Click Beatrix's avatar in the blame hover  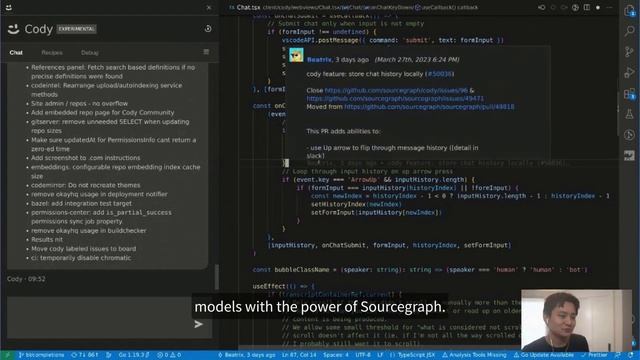pyautogui.click(x=296, y=55)
